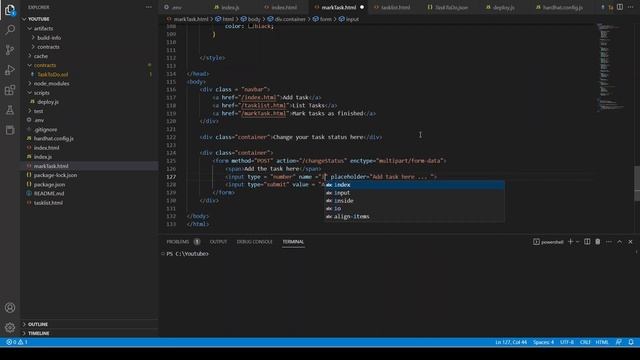Click the feedback icon in status bar
The image size is (640, 360).
click(x=619, y=342)
